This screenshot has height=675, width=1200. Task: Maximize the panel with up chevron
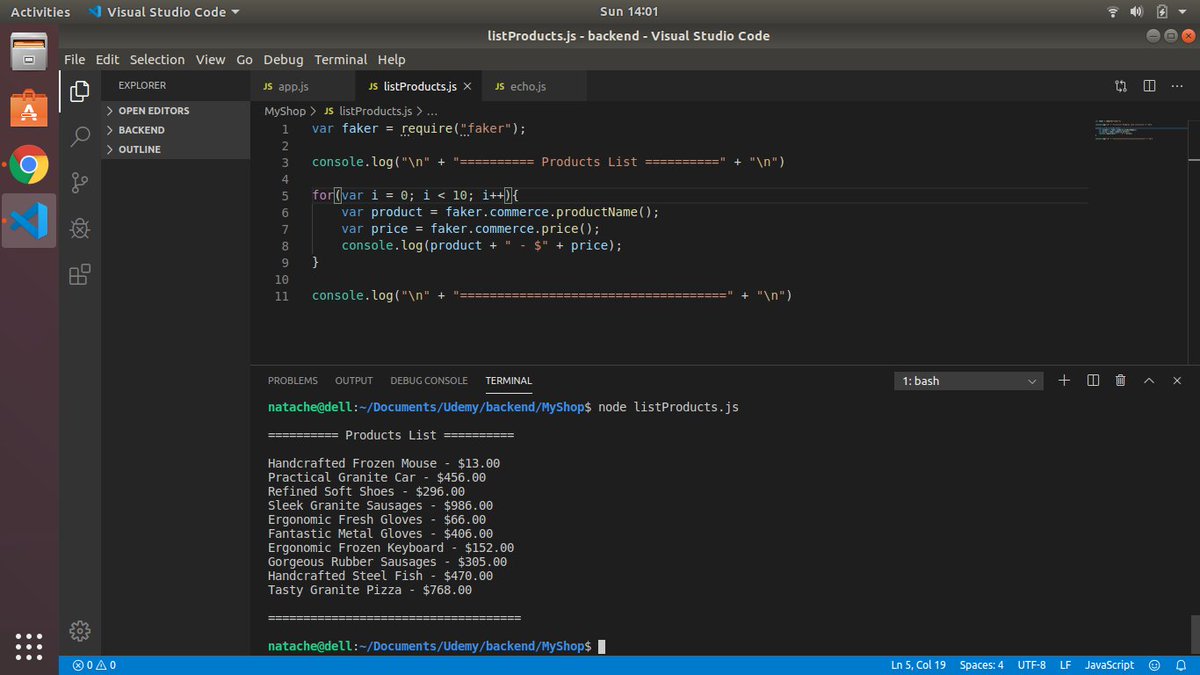(1149, 380)
